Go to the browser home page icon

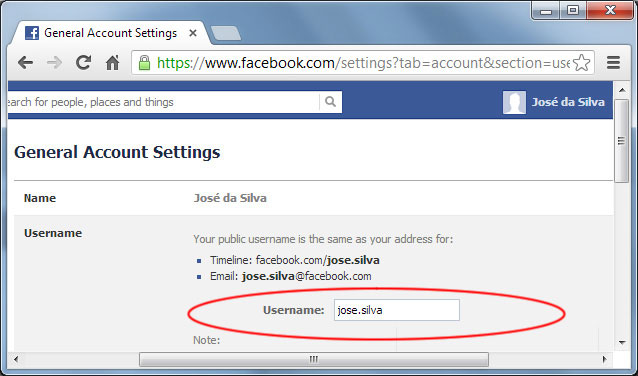coord(113,62)
